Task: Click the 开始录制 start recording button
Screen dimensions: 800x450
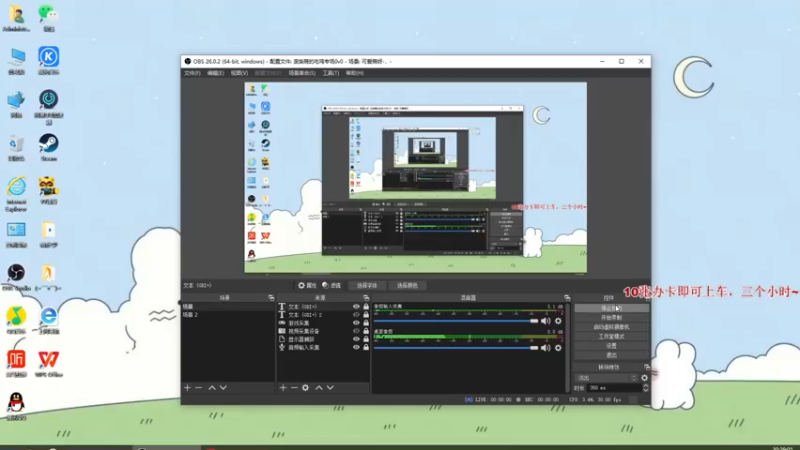Action: [x=611, y=317]
